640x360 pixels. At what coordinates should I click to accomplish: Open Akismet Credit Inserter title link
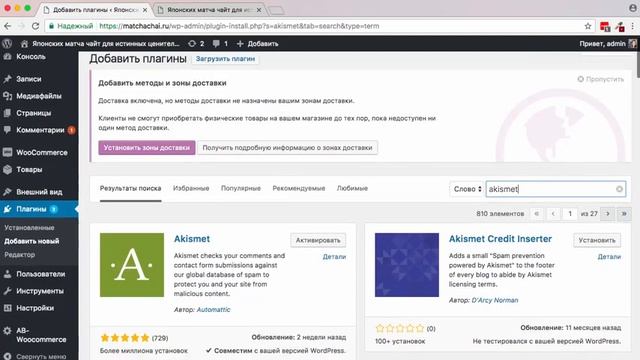click(500, 239)
